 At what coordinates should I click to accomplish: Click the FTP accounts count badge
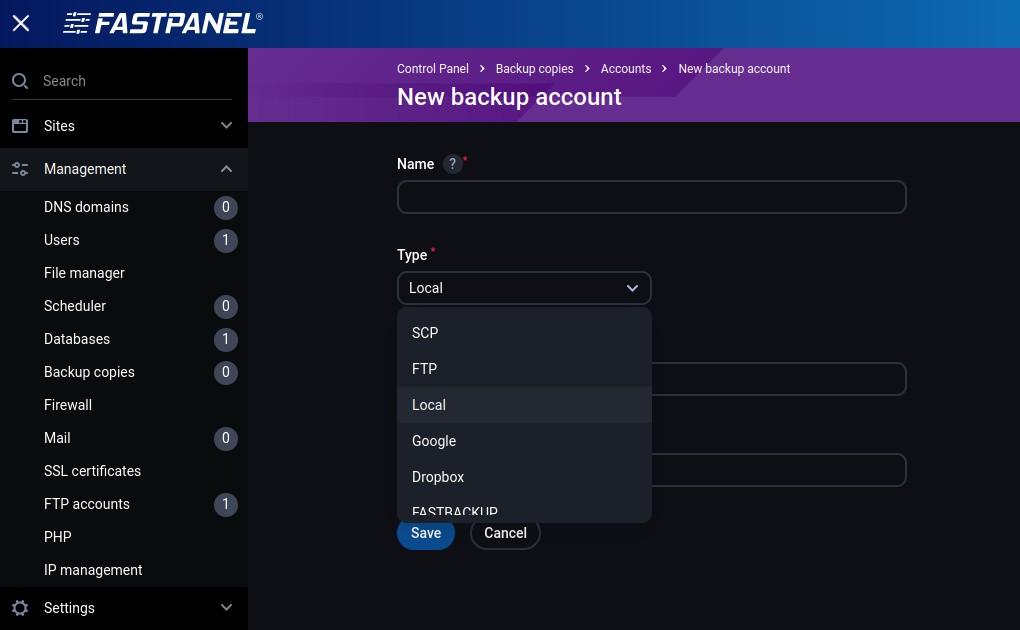[x=226, y=504]
